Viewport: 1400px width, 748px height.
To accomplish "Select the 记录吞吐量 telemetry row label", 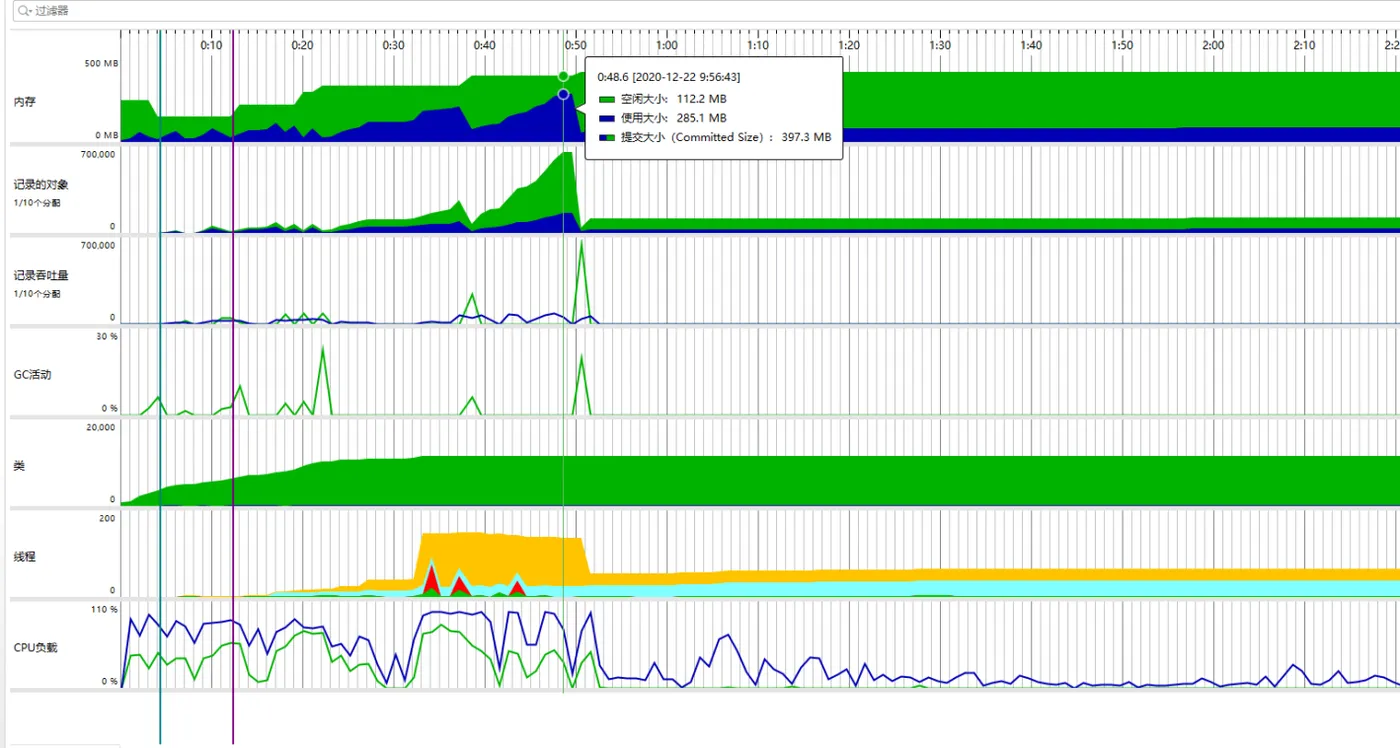I will tap(41, 276).
